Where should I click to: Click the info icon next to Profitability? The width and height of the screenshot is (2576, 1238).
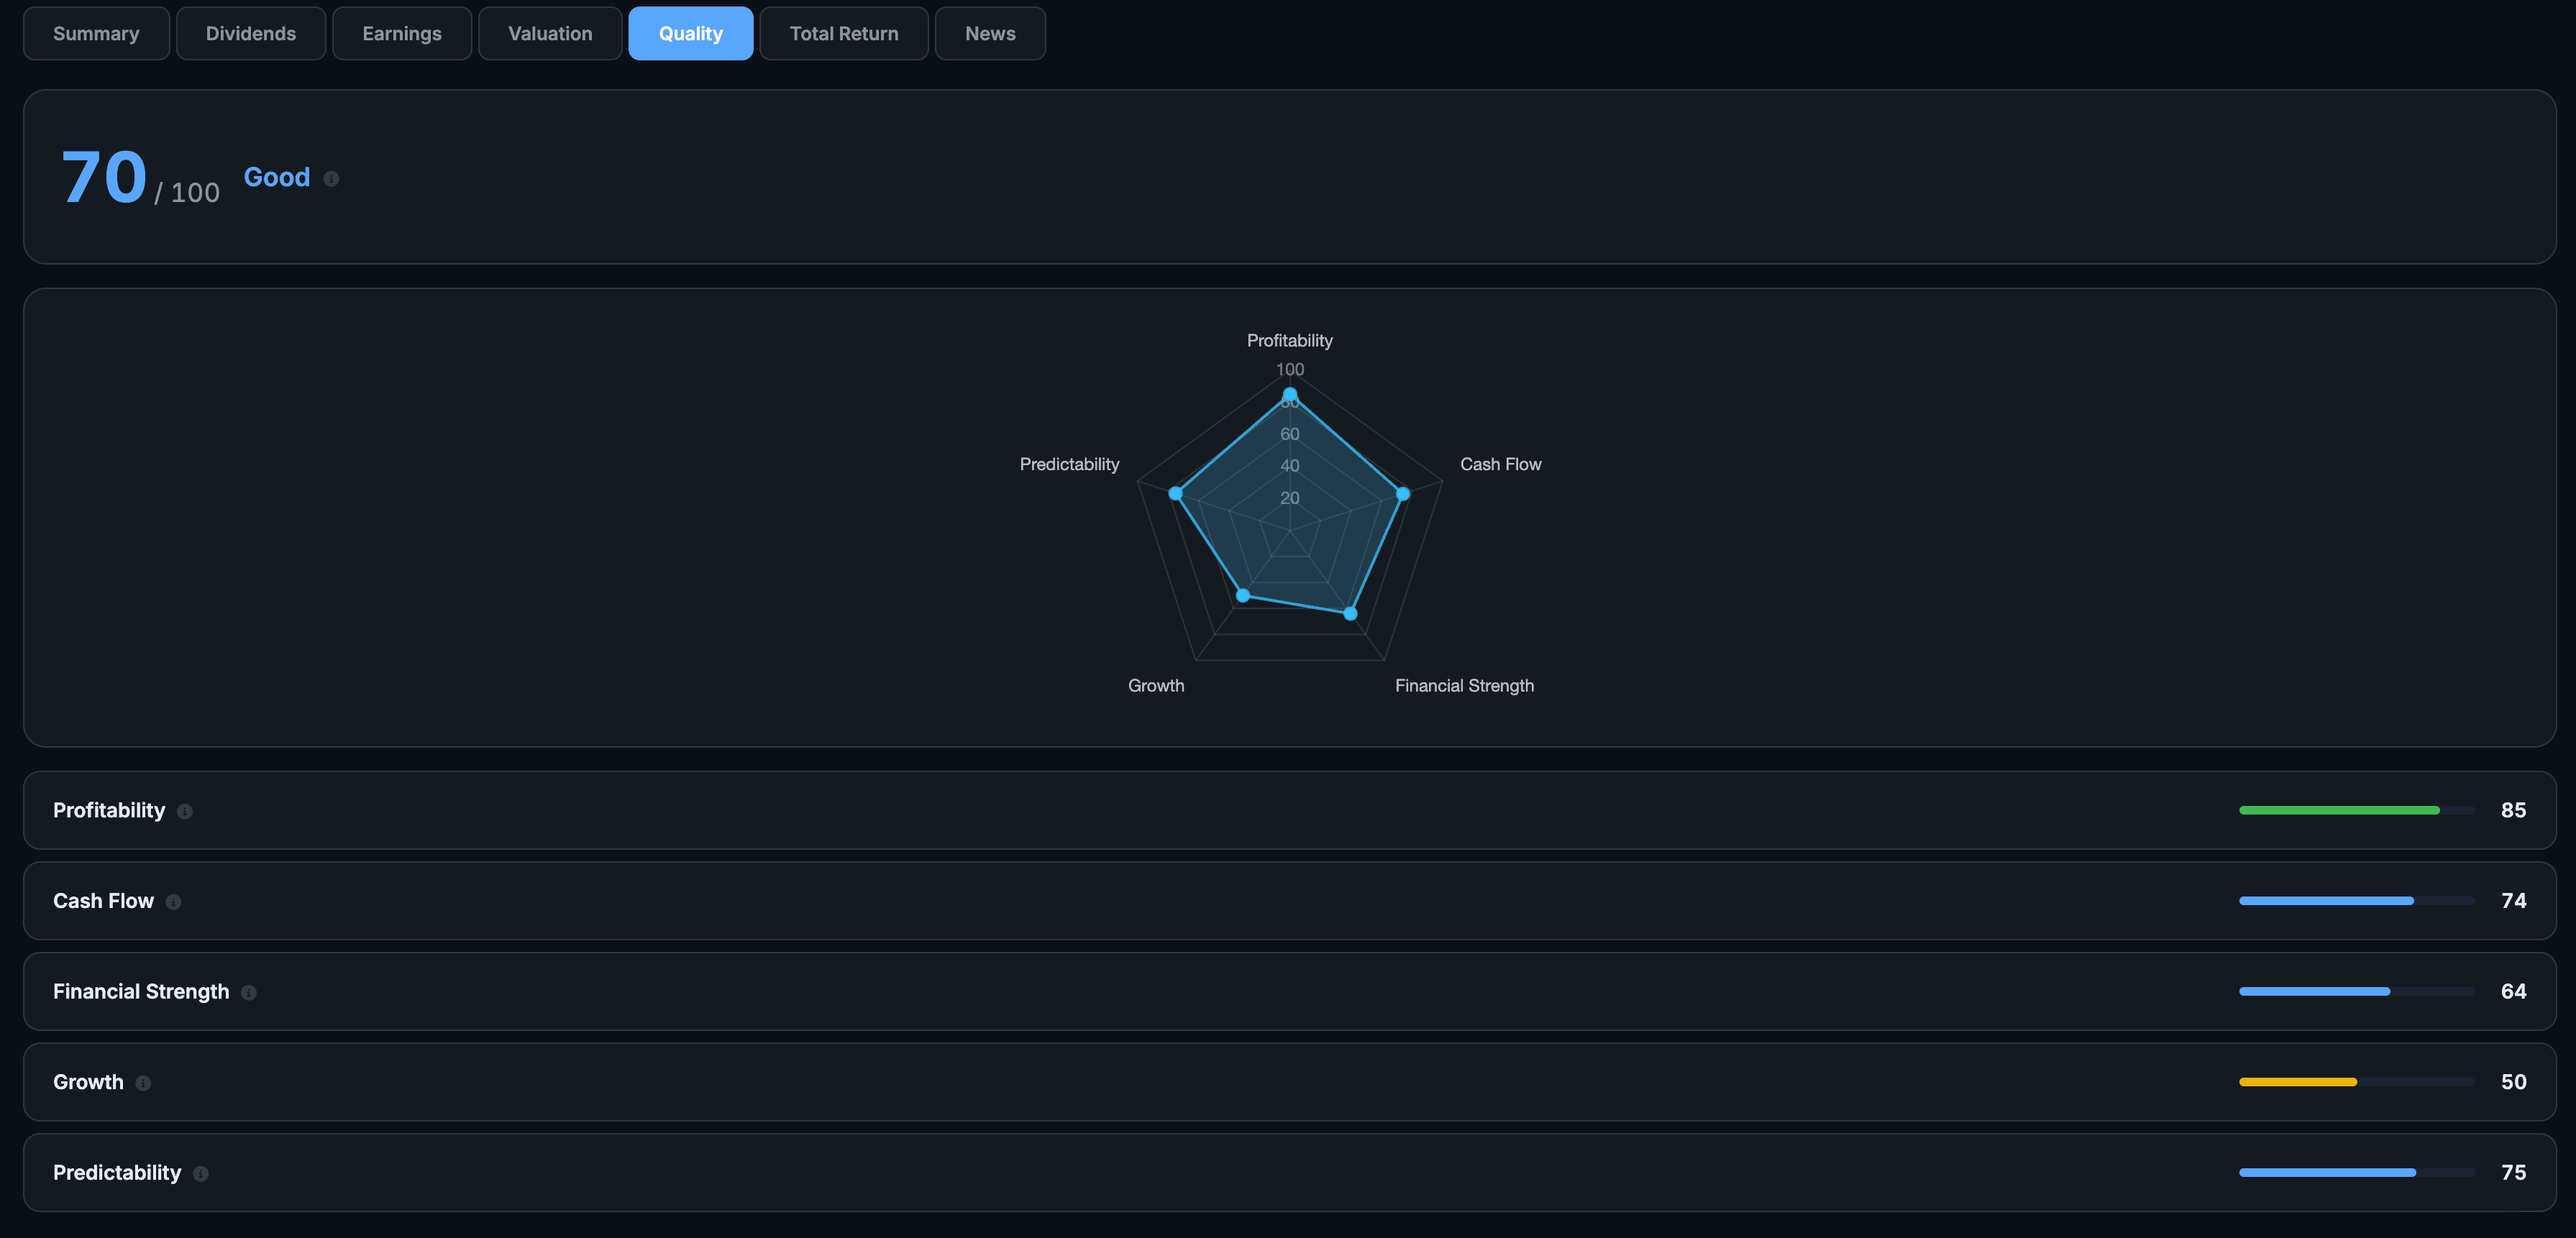pyautogui.click(x=185, y=811)
